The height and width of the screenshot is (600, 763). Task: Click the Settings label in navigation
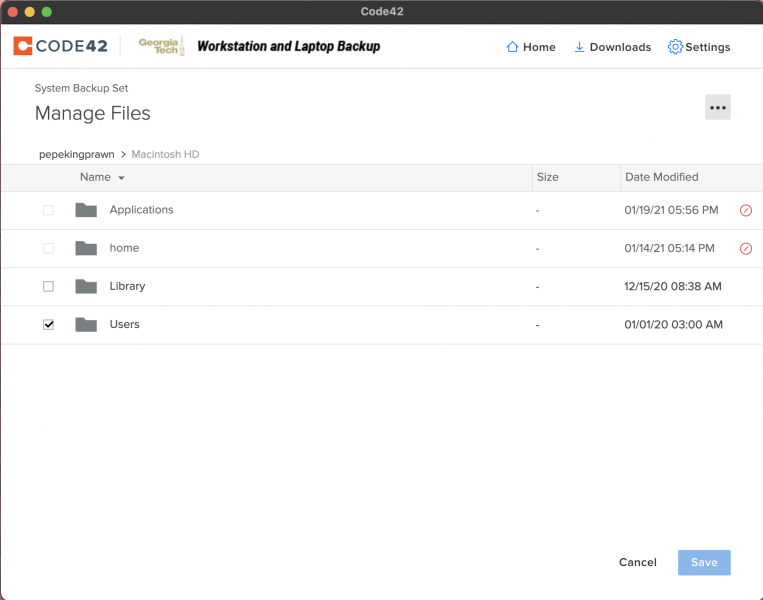pos(708,47)
